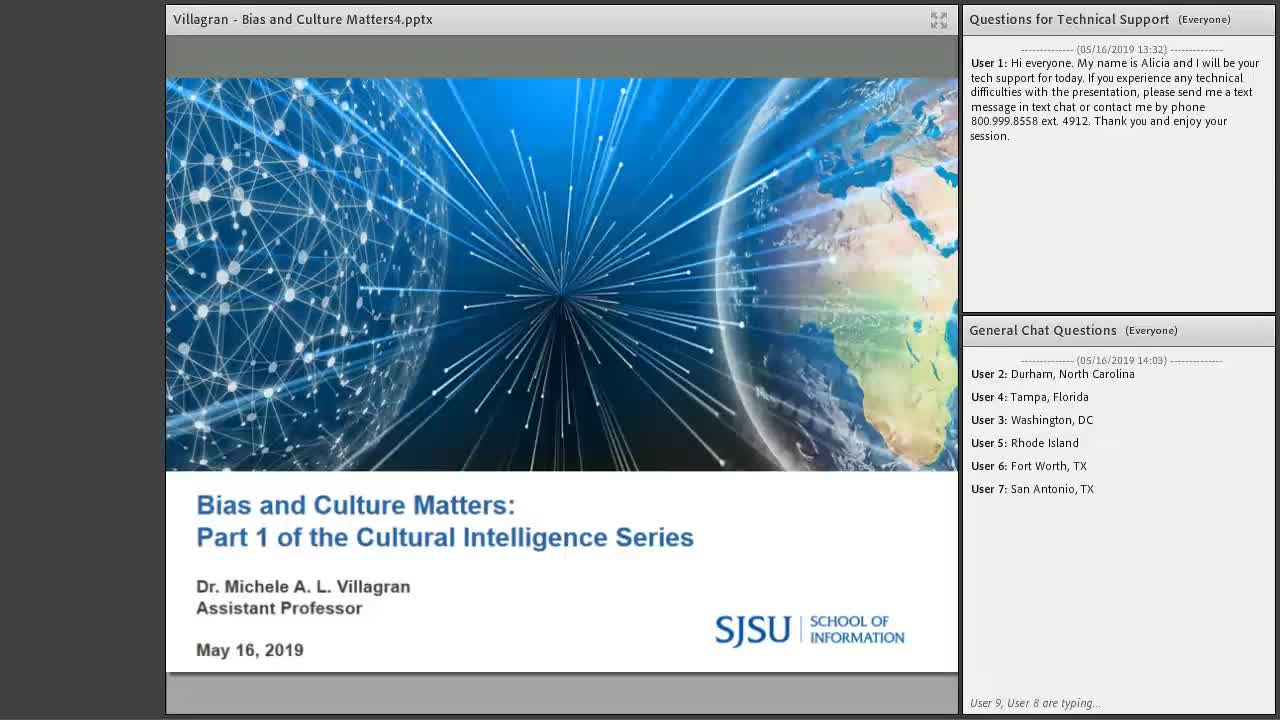
Task: Select User 1's tech support welcome message
Action: pyautogui.click(x=1115, y=99)
